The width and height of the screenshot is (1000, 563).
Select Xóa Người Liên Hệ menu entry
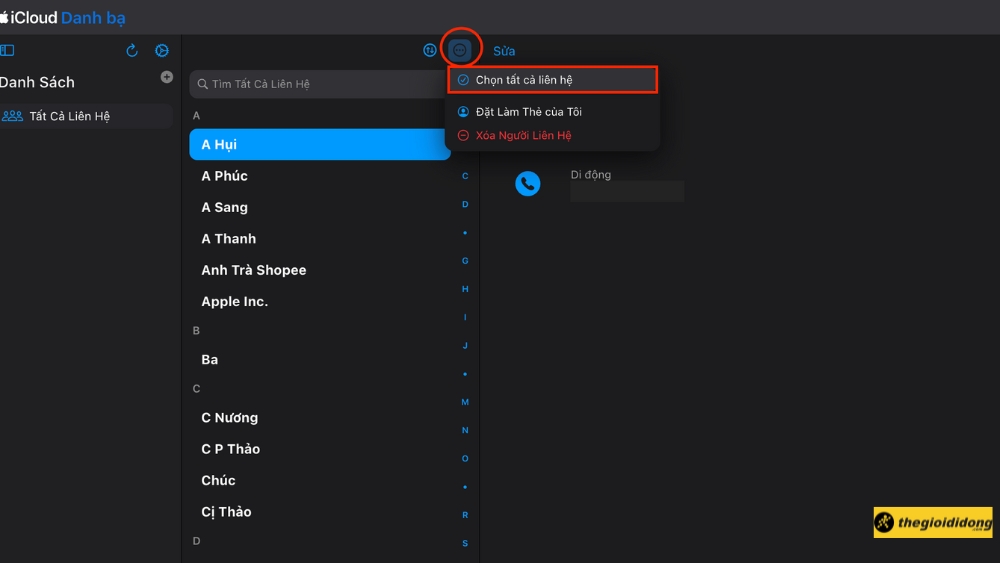pyautogui.click(x=523, y=135)
